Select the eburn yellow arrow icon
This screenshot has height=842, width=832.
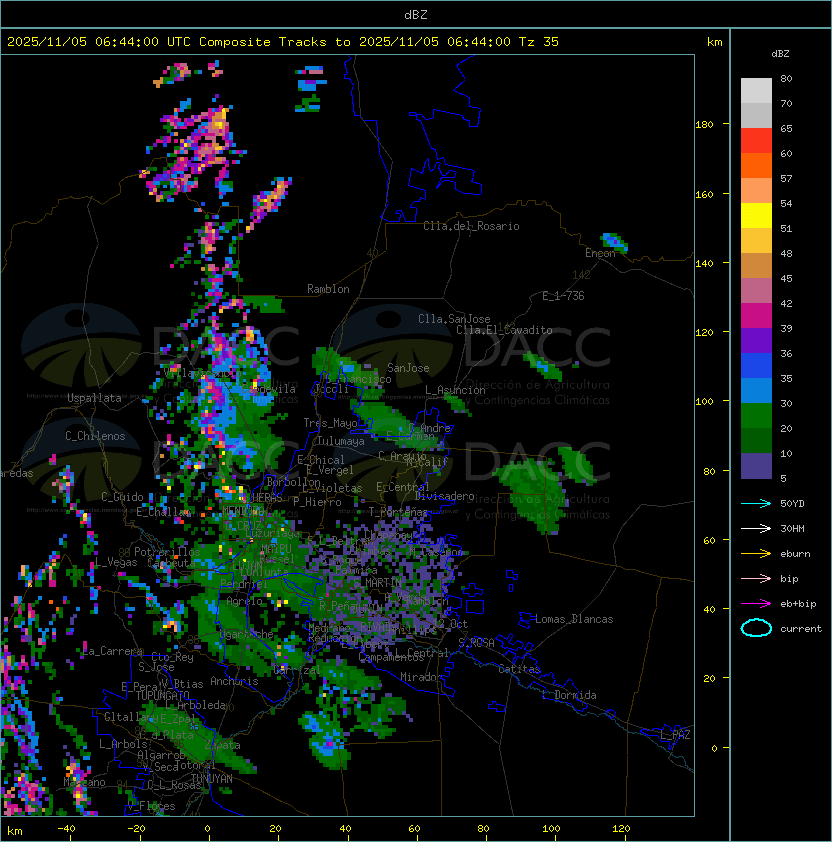756,554
